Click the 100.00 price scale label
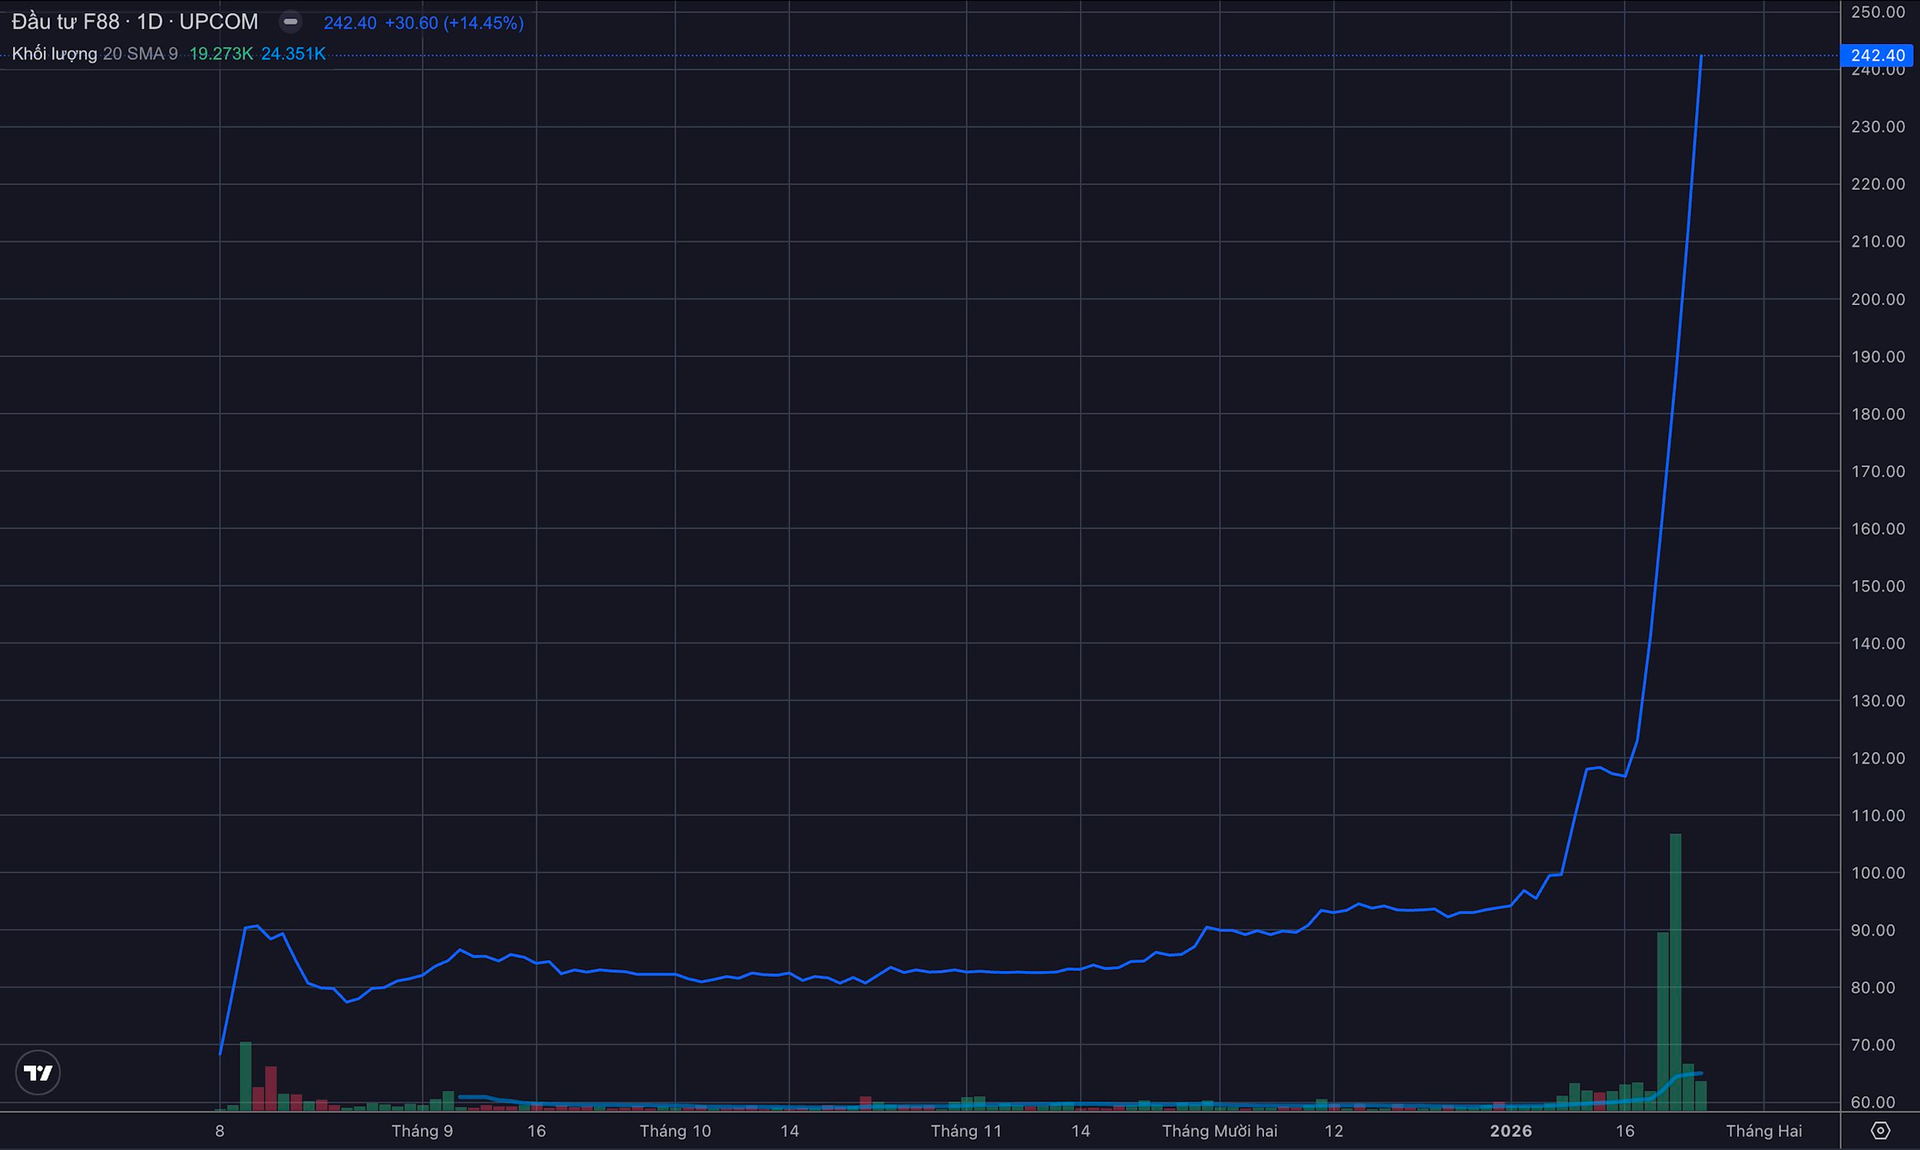 1877,873
